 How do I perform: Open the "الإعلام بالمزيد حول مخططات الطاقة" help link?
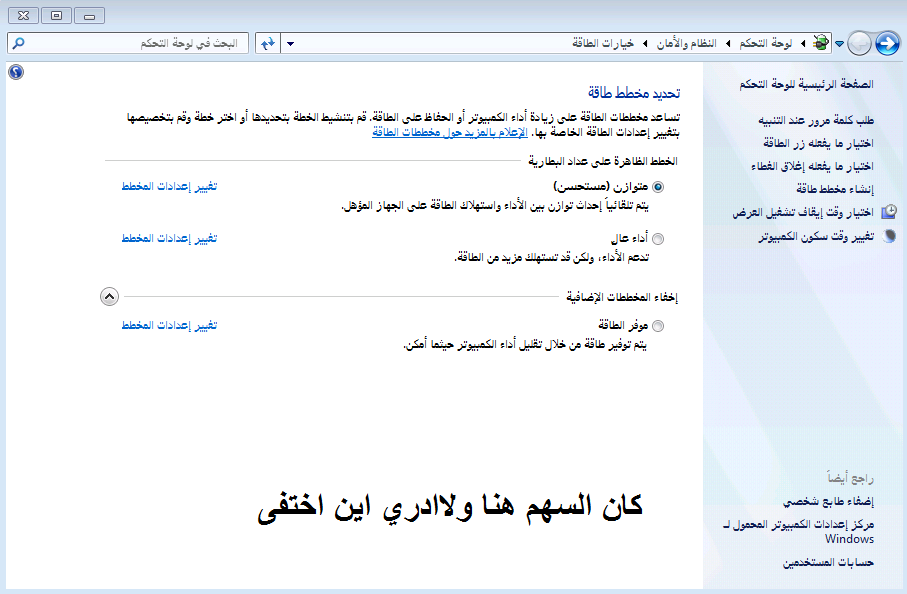click(449, 132)
